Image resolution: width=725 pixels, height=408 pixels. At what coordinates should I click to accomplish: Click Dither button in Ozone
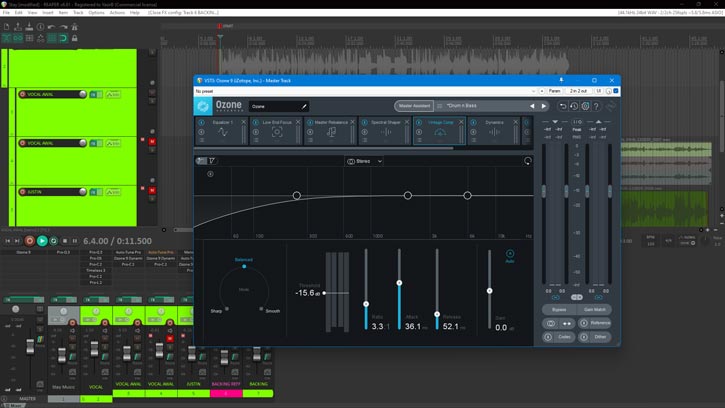pos(595,337)
